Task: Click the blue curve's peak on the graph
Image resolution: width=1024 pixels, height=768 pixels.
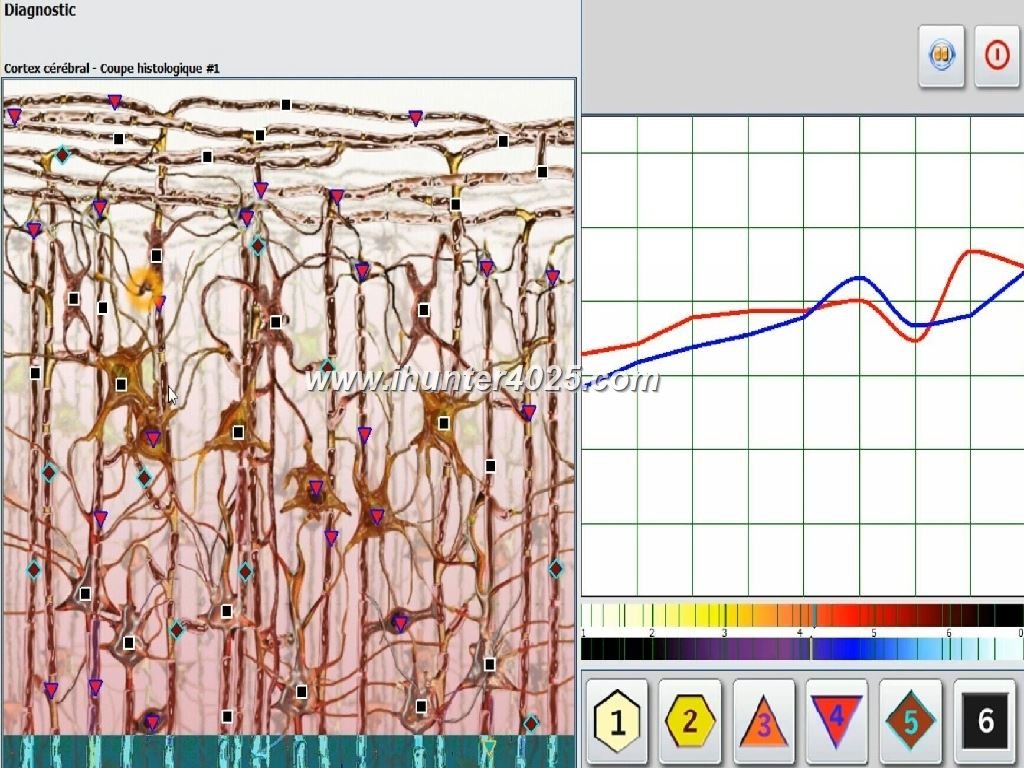Action: pyautogui.click(x=860, y=277)
